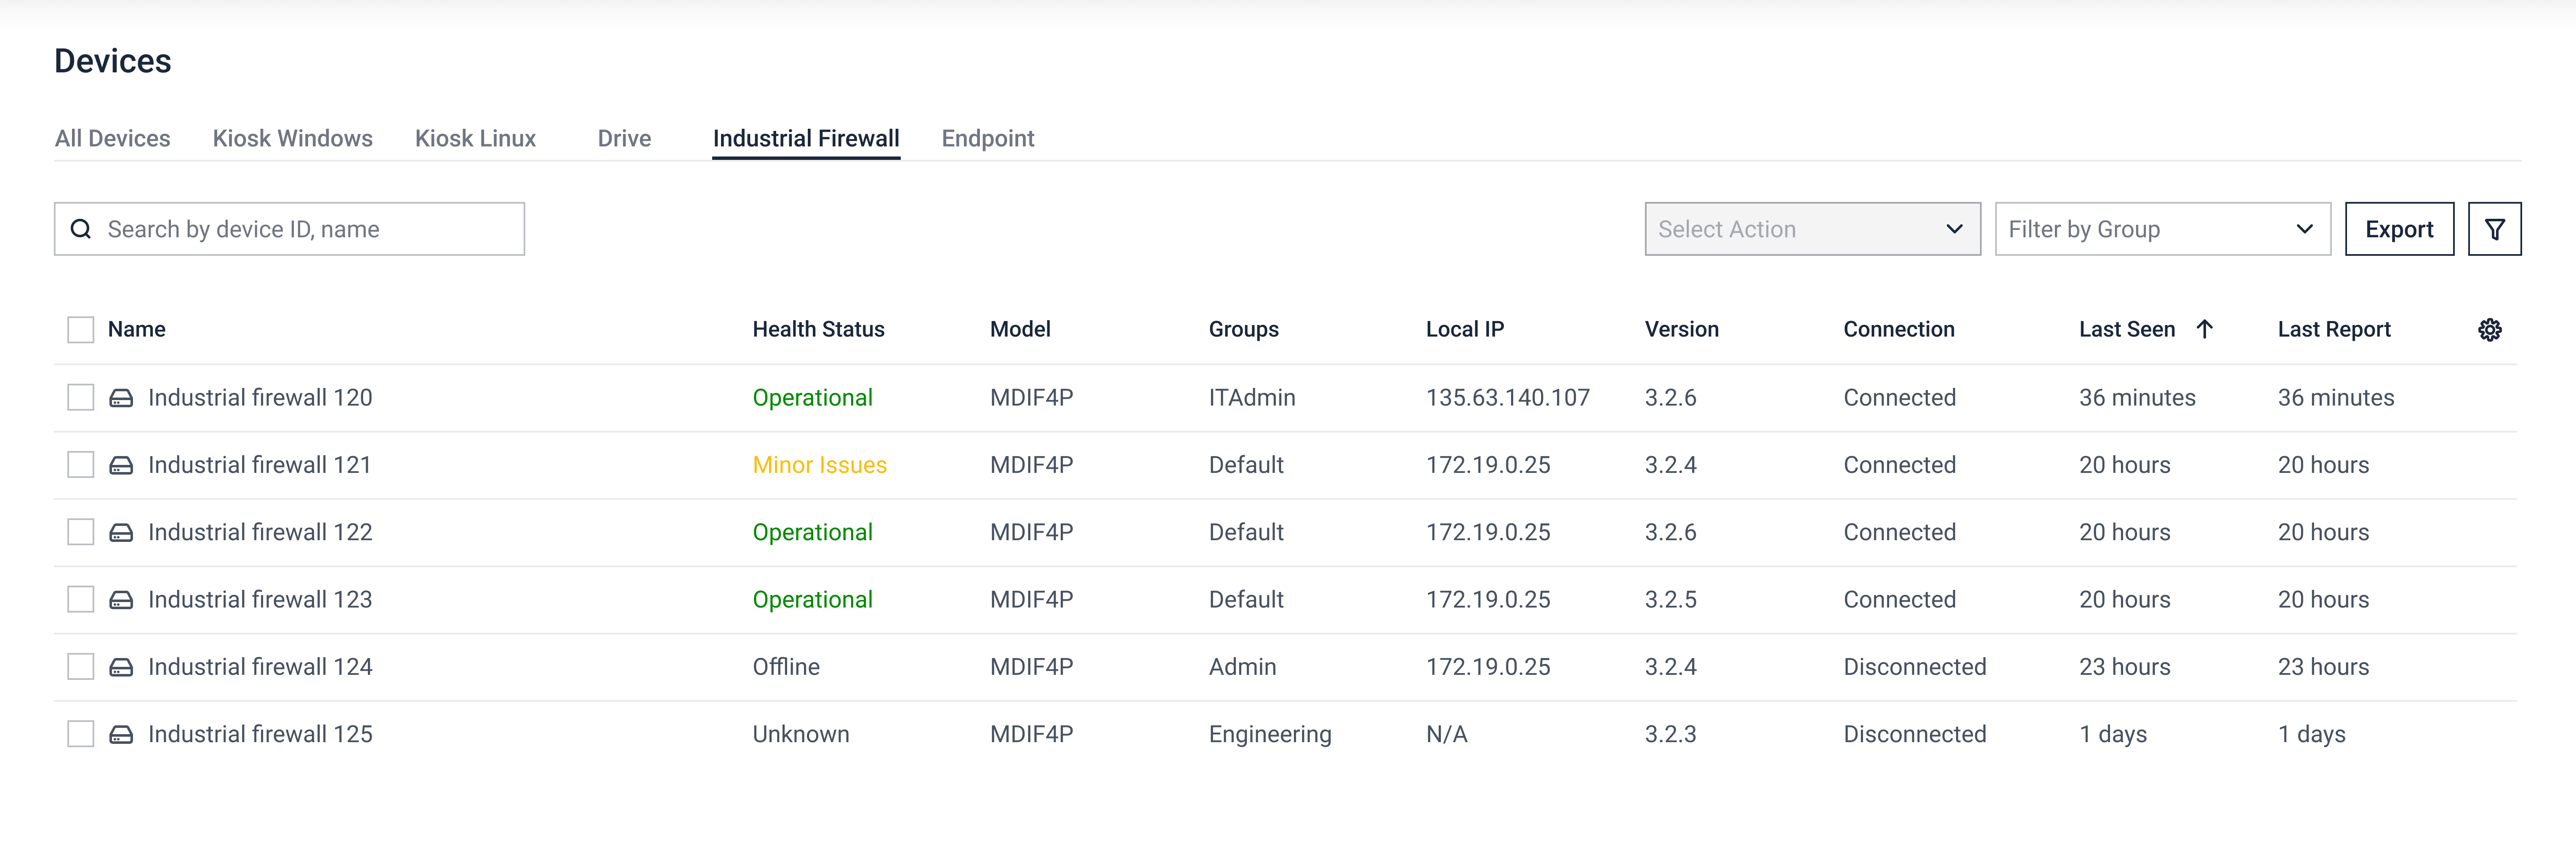Toggle the select-all header checkbox

click(81, 330)
